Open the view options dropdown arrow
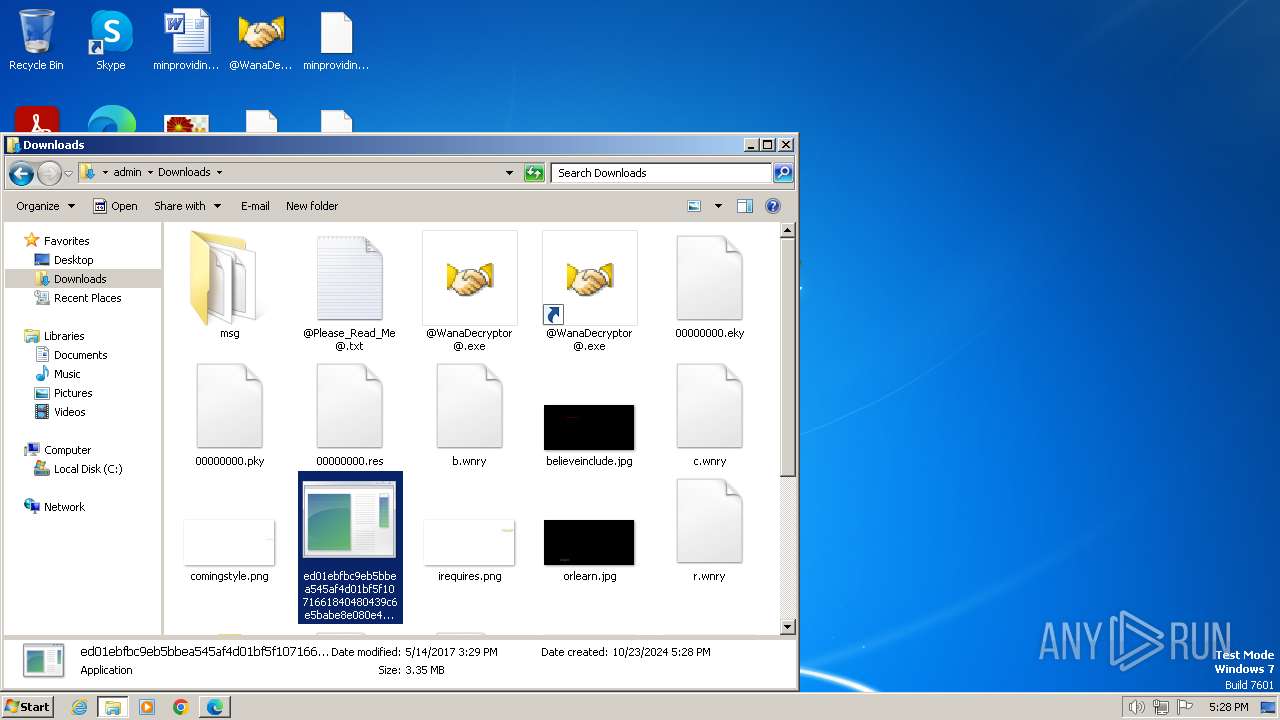1280x720 pixels. pos(717,206)
